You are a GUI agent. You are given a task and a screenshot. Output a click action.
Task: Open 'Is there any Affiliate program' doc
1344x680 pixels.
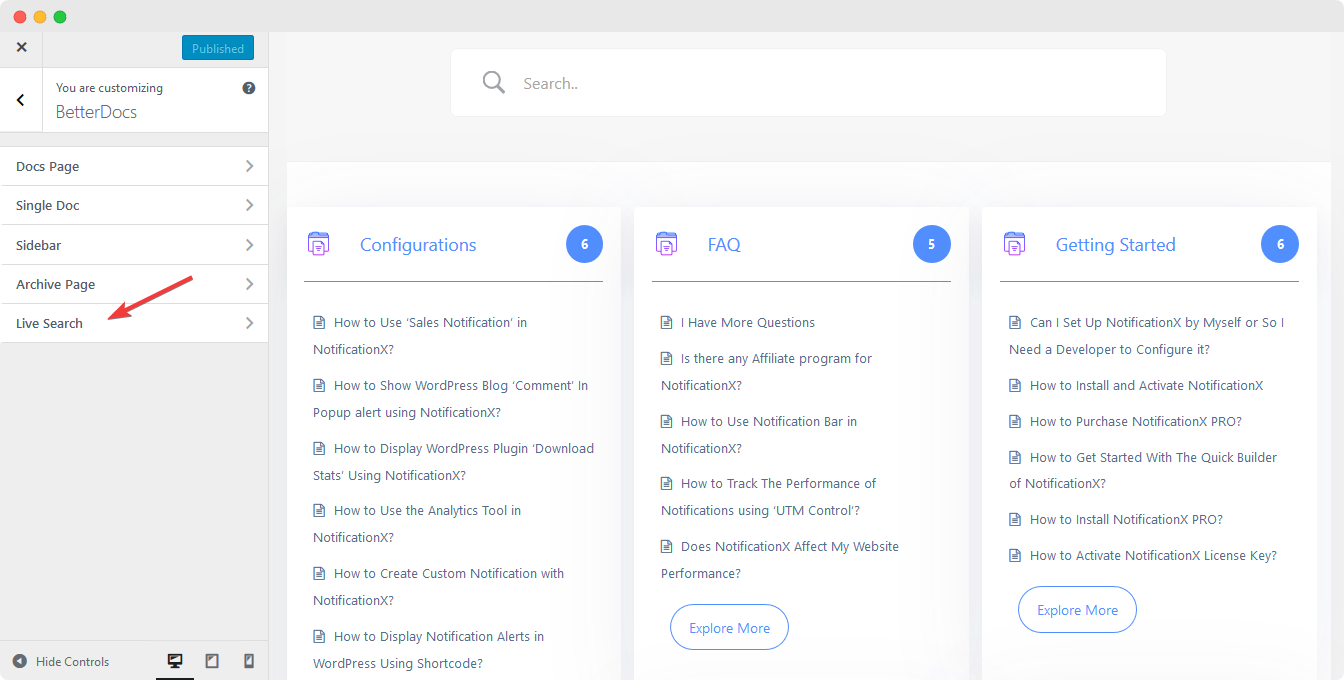[x=767, y=372]
